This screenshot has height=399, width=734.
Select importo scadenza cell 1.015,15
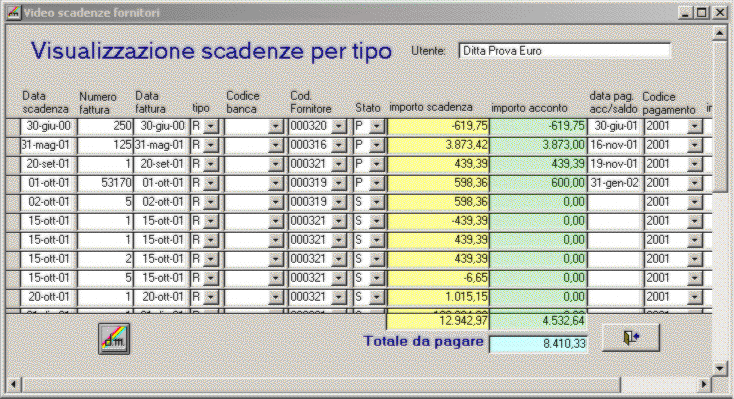pos(438,297)
